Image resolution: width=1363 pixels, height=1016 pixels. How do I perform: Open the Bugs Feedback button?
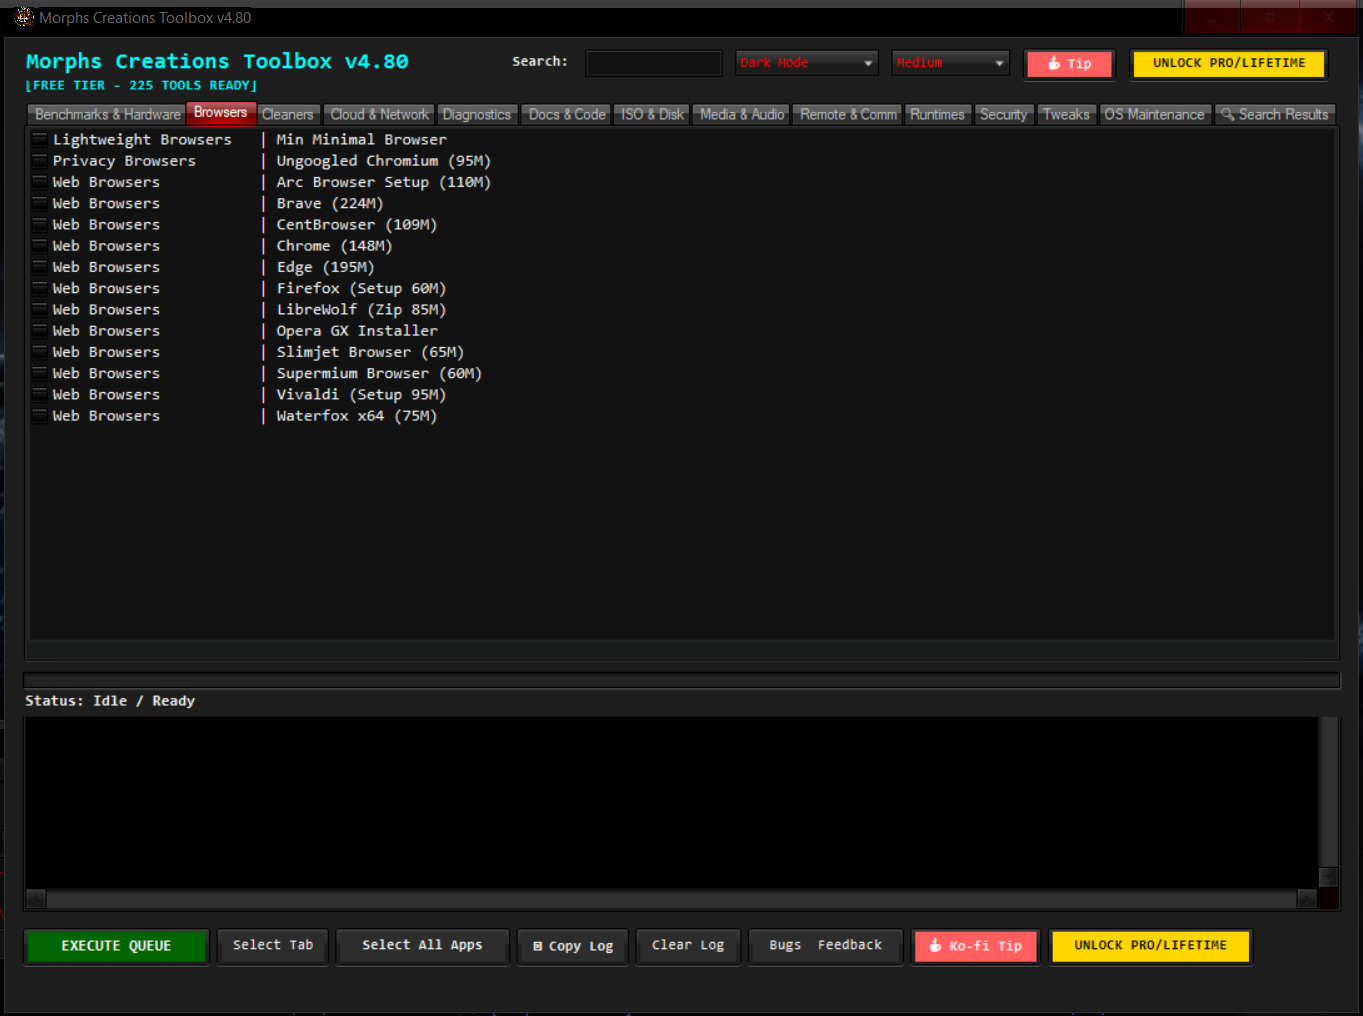(x=826, y=946)
